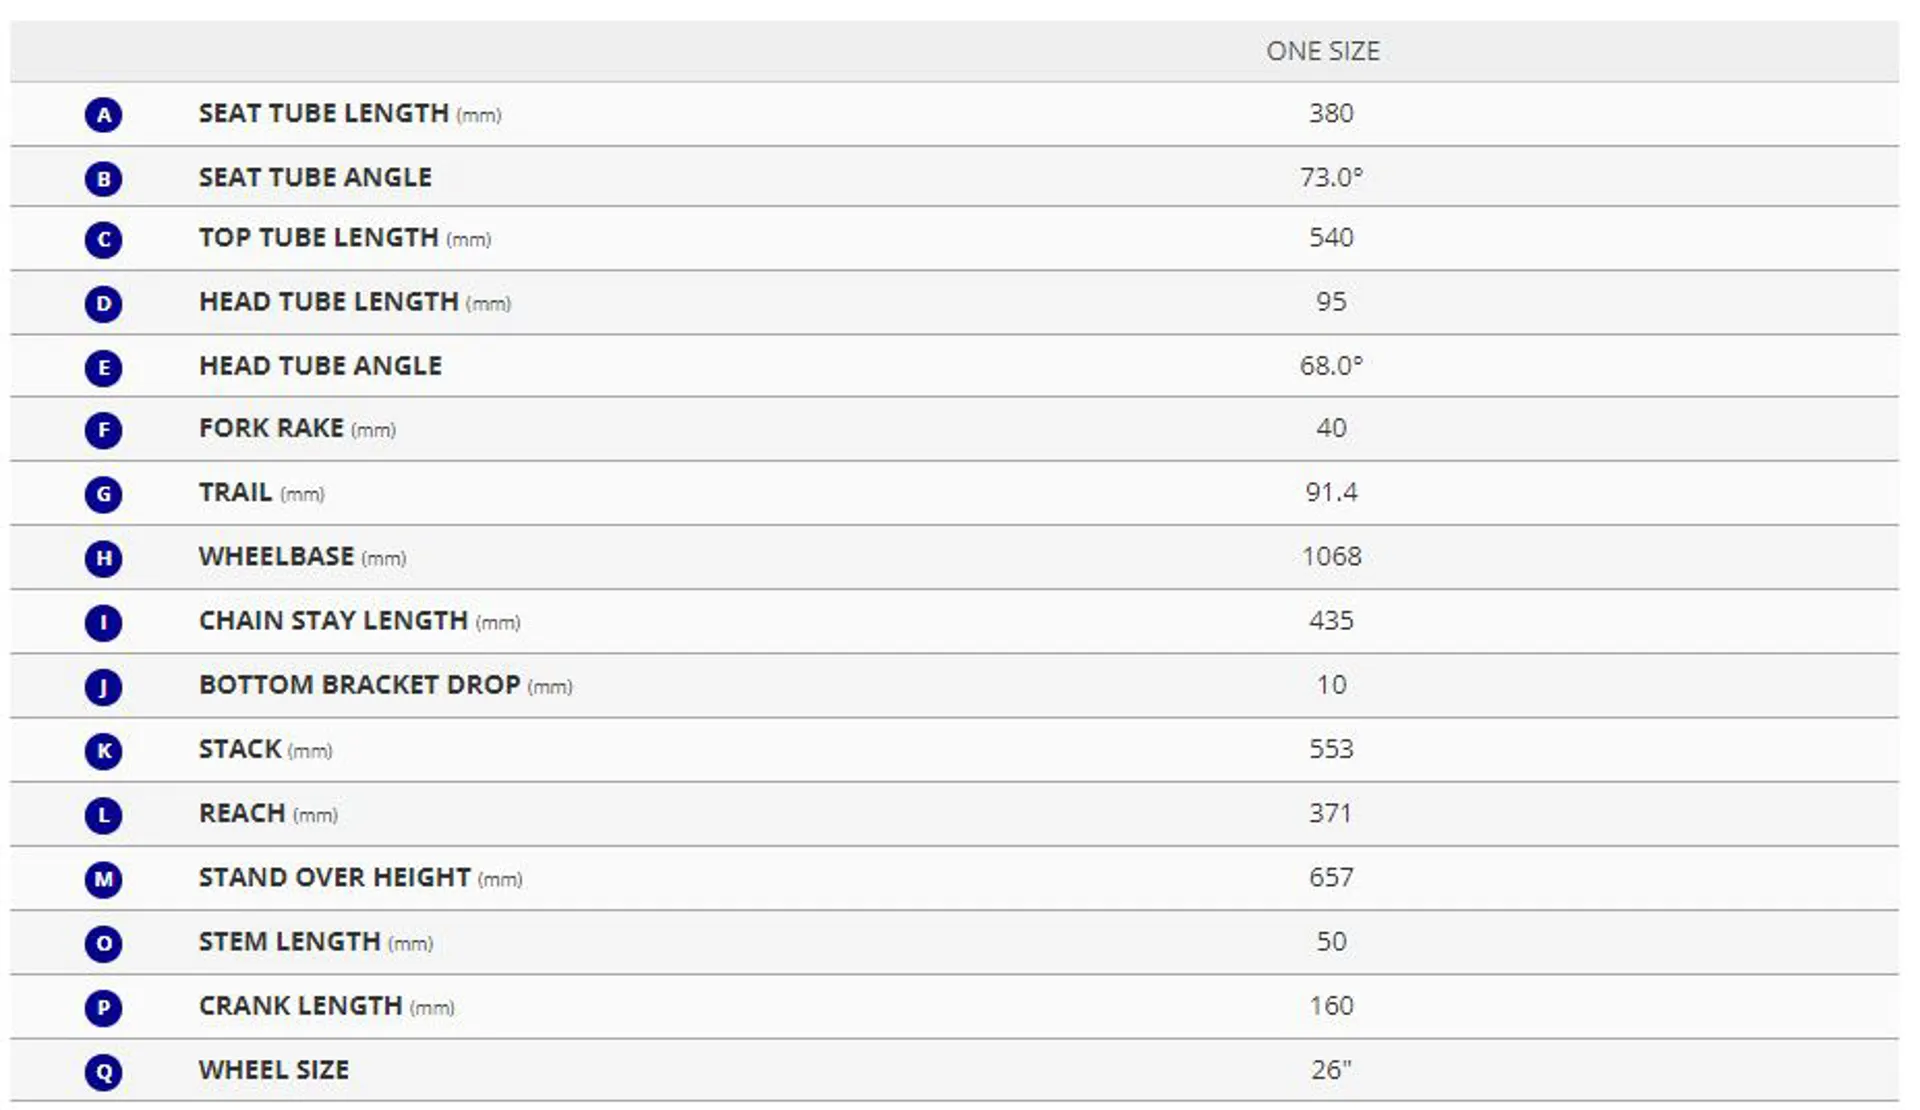Screen dimensions: 1920x1110
Task: Select the E head tube angle marker
Action: point(103,368)
